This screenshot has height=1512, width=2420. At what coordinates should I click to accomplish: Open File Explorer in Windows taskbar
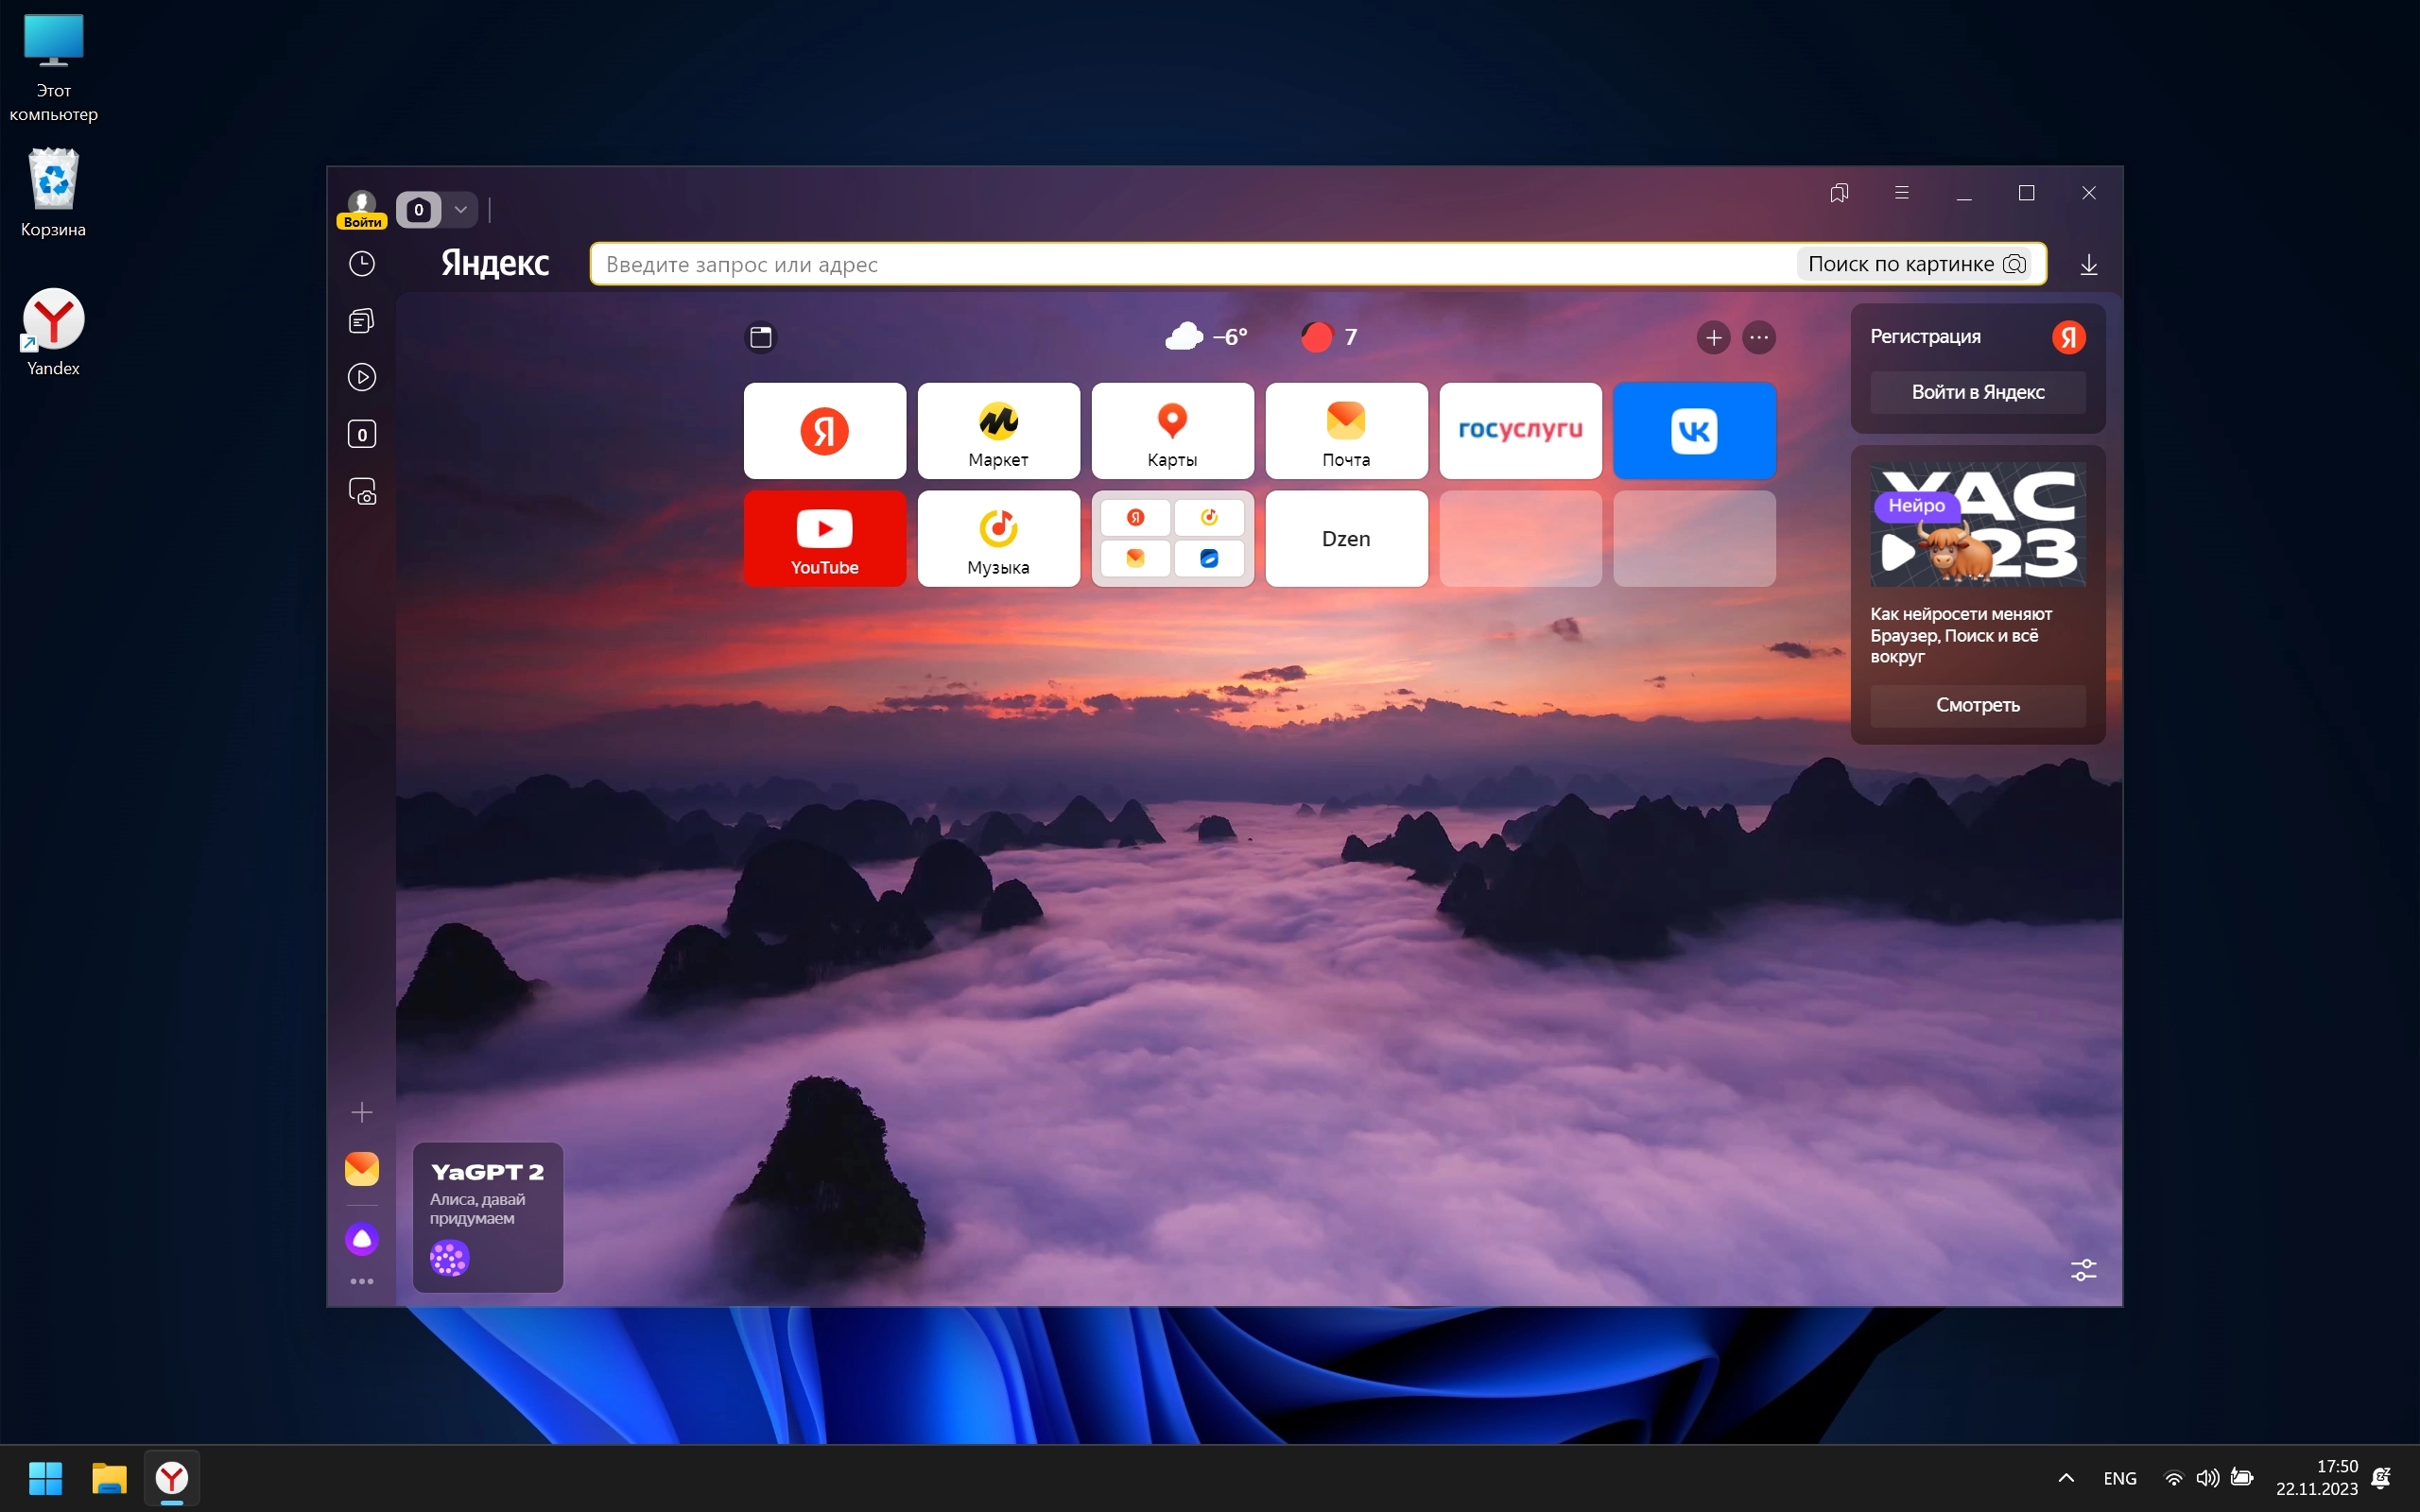(x=109, y=1478)
